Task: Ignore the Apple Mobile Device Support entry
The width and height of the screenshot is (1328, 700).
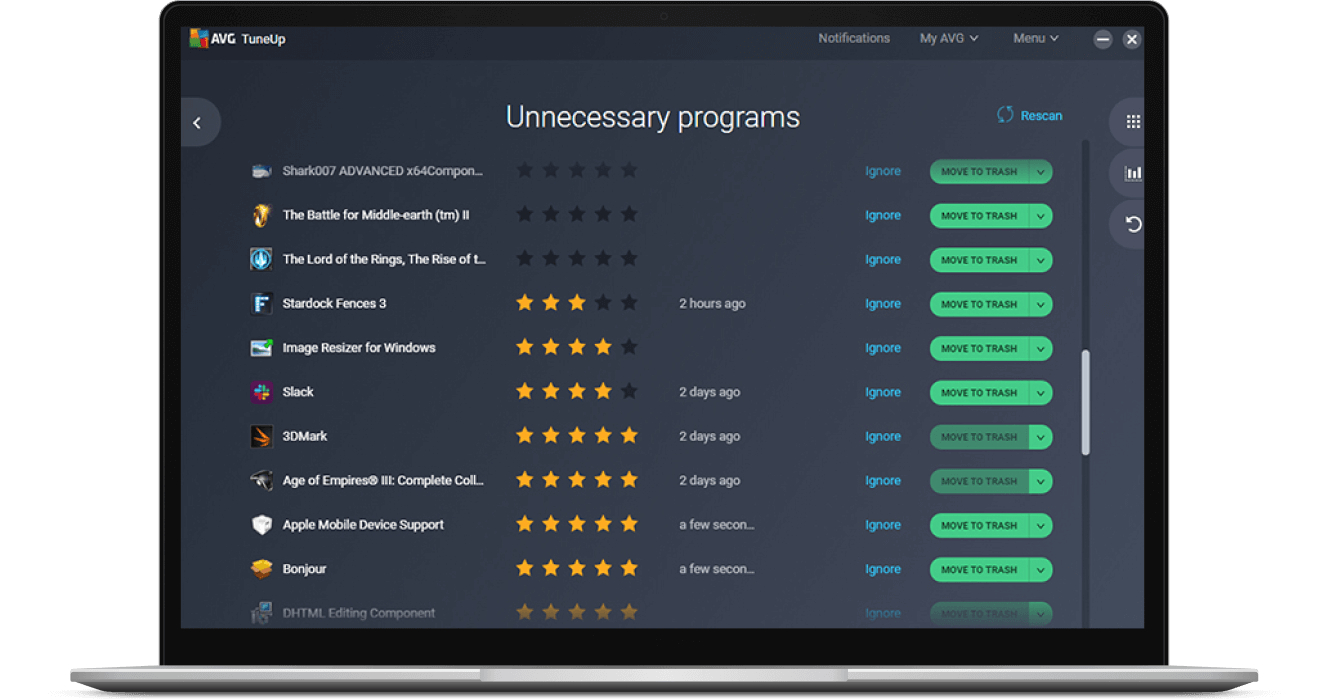Action: [882, 525]
